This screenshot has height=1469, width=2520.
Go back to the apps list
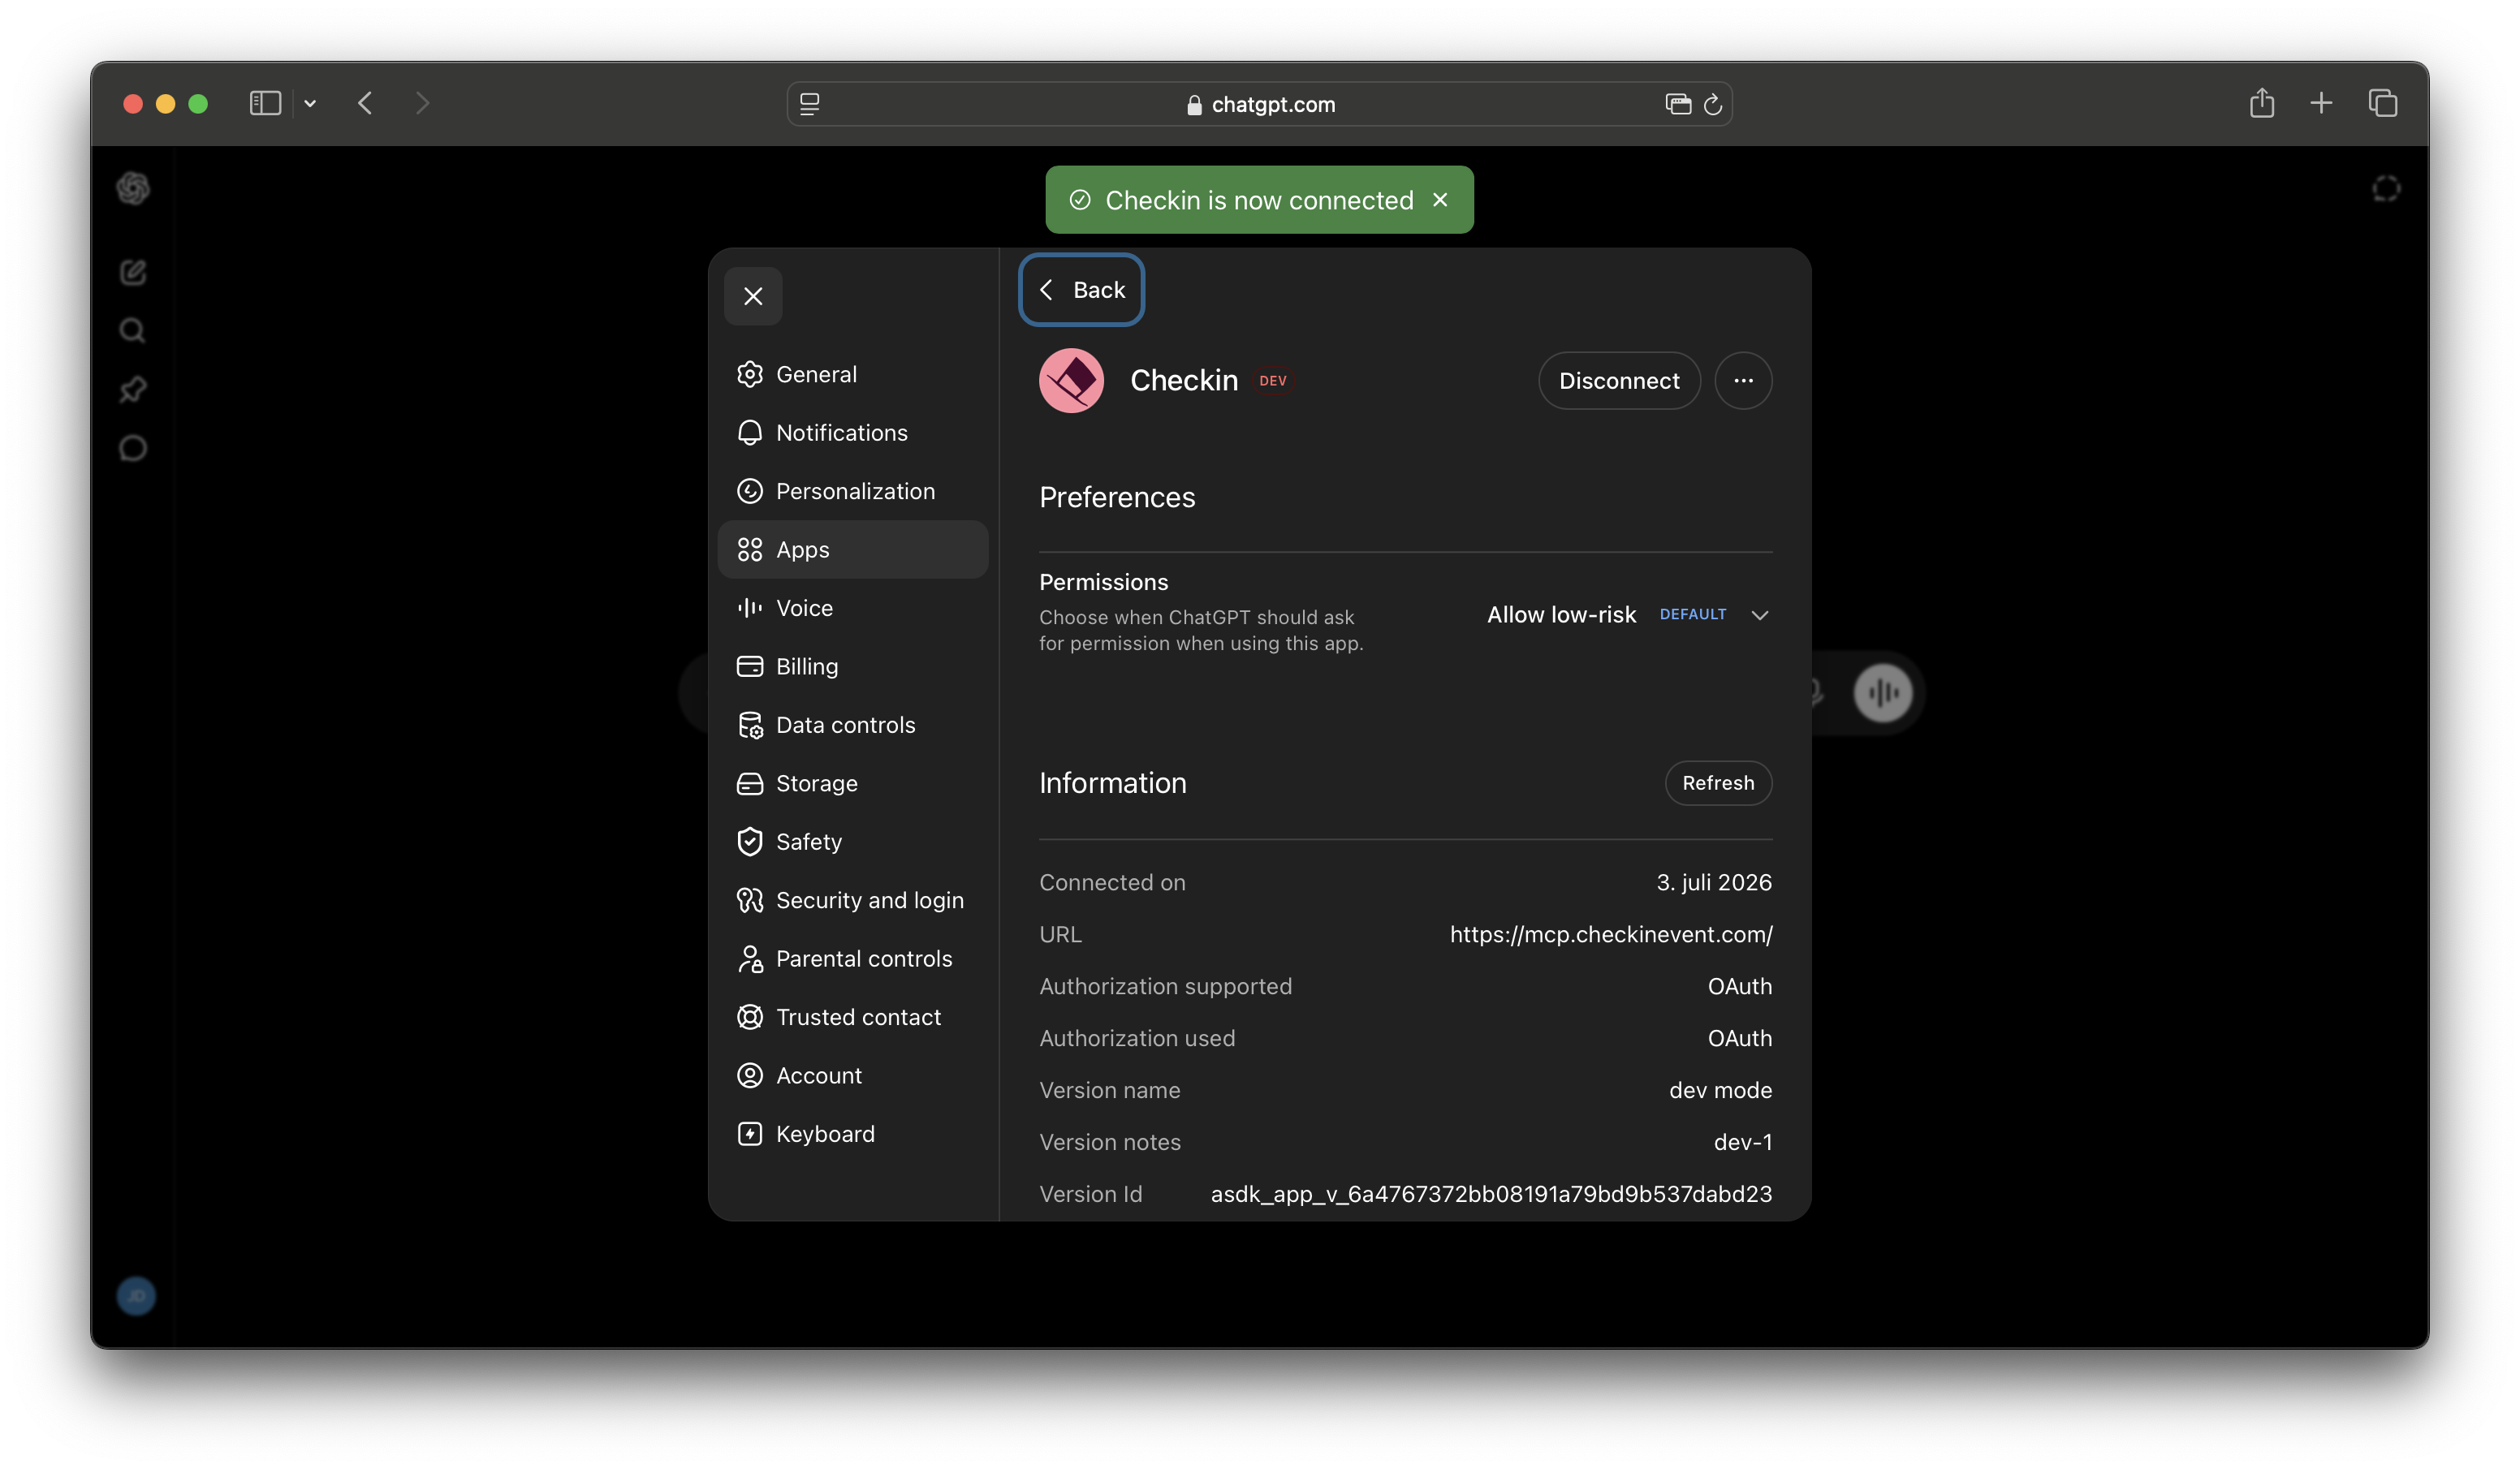tap(1081, 290)
